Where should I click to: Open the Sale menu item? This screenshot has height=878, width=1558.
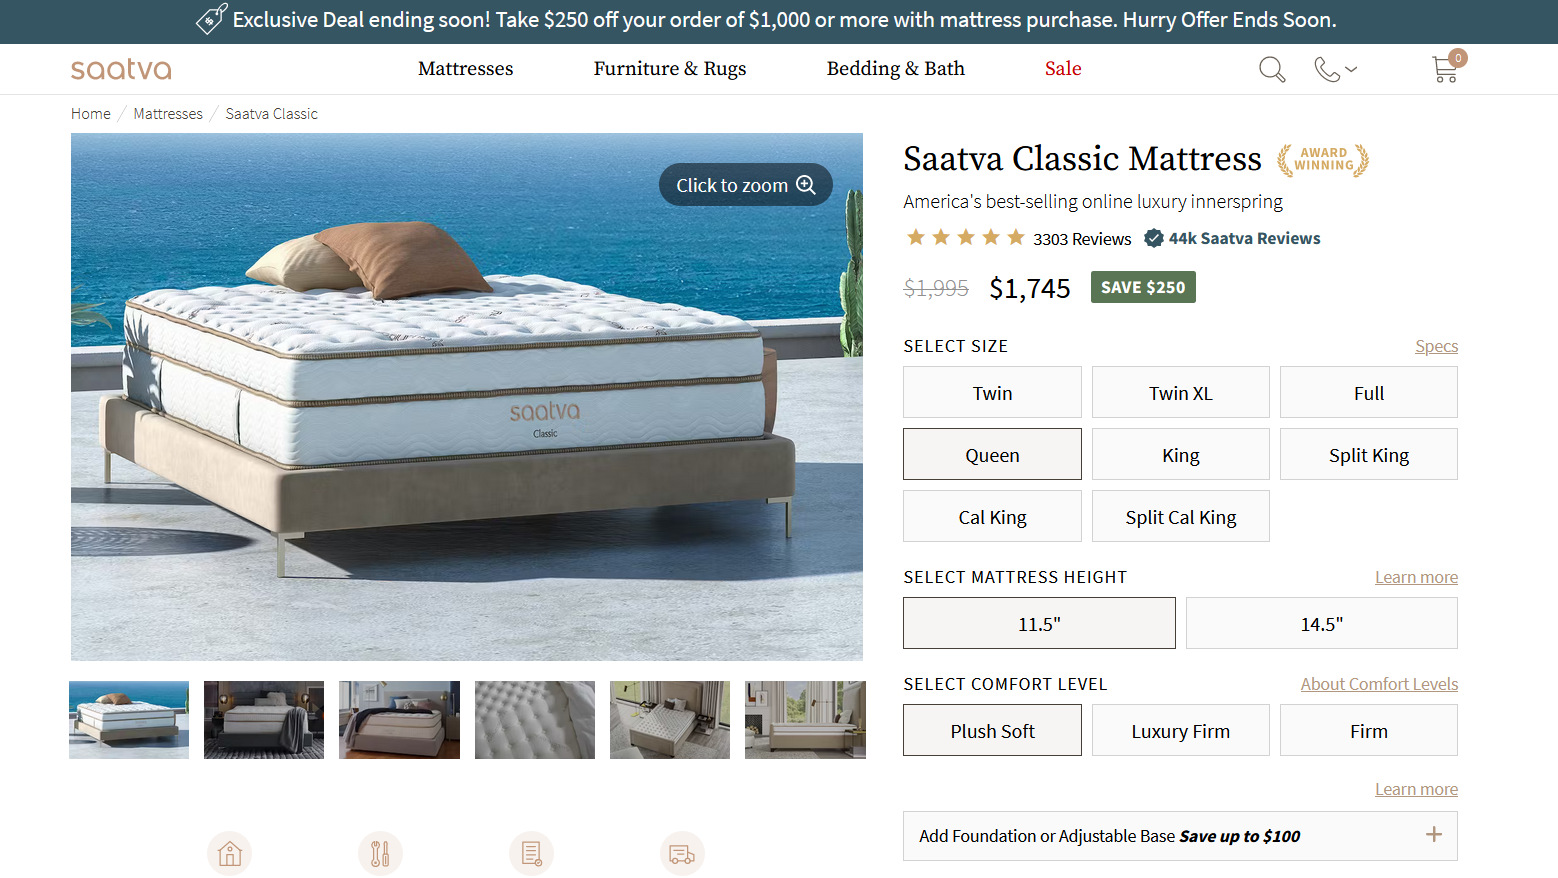[x=1063, y=69]
